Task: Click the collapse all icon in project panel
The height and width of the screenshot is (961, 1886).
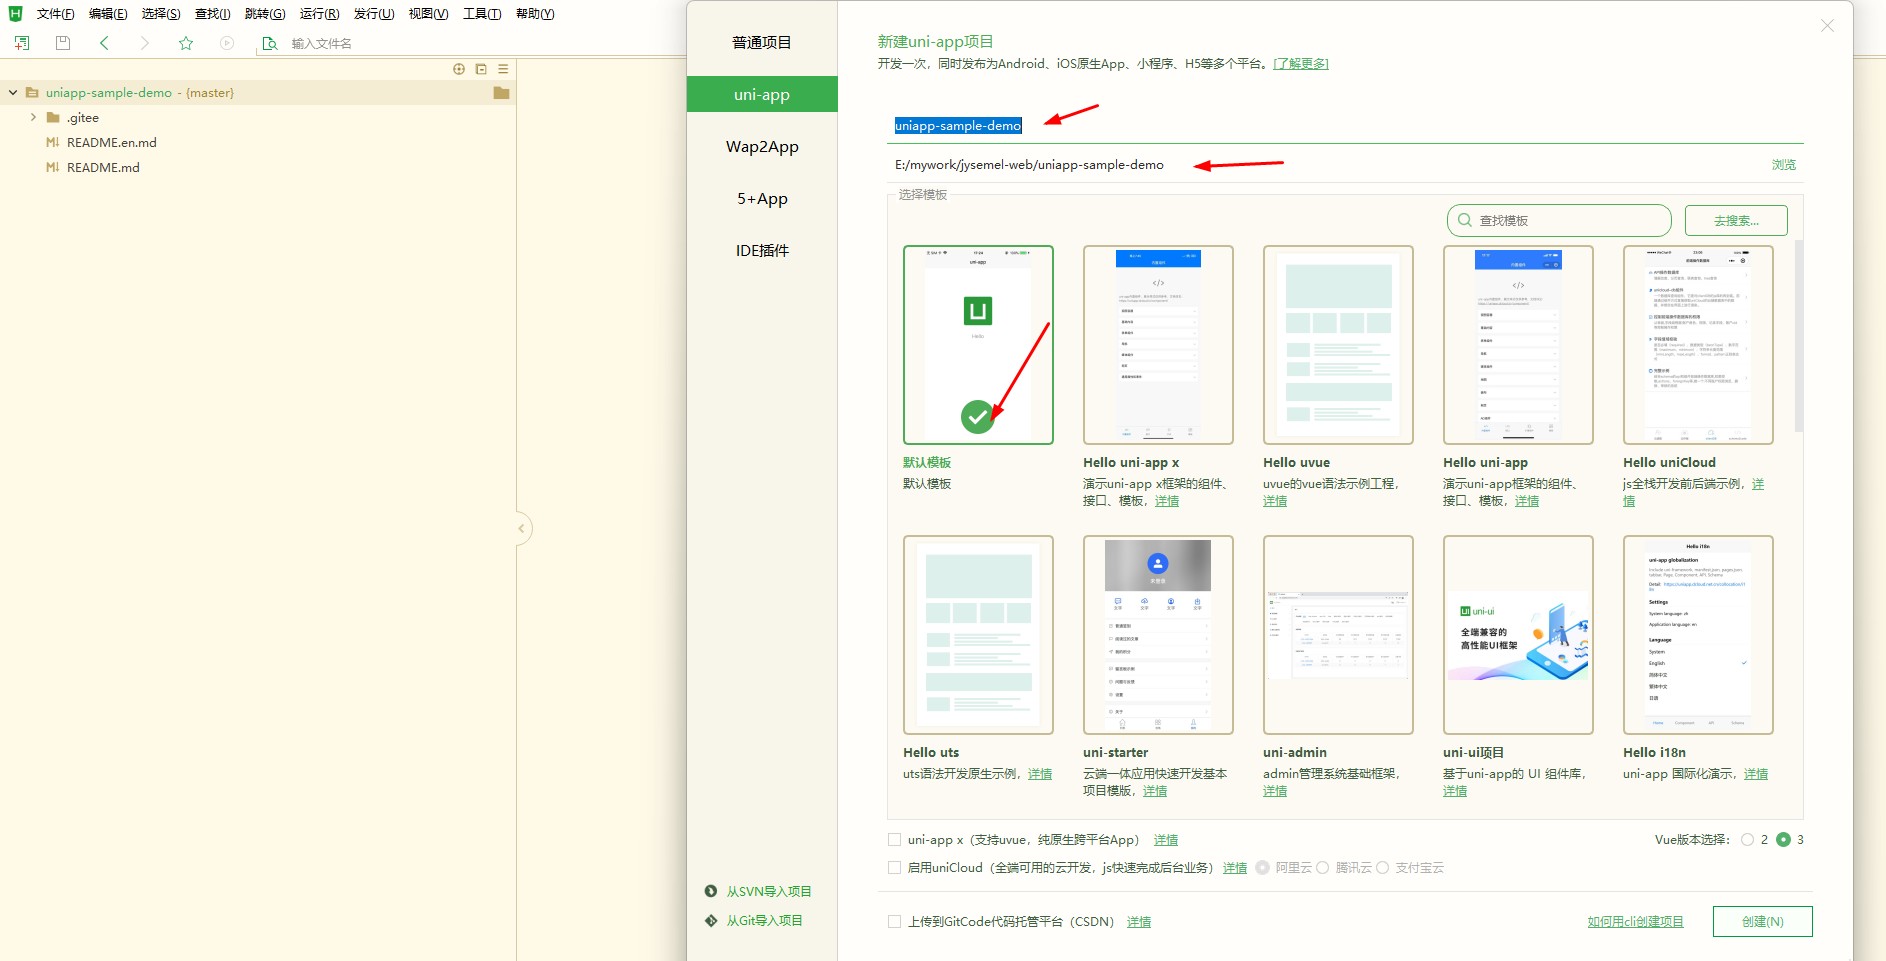Action: [x=481, y=69]
